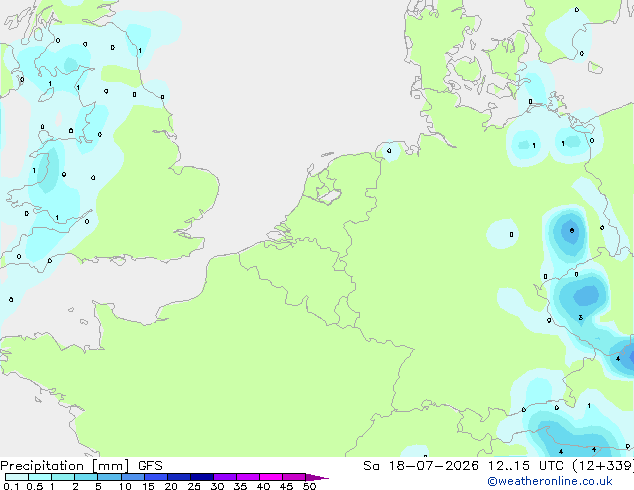
Task: Select the 'GFS' model label
Action: [x=150, y=466]
